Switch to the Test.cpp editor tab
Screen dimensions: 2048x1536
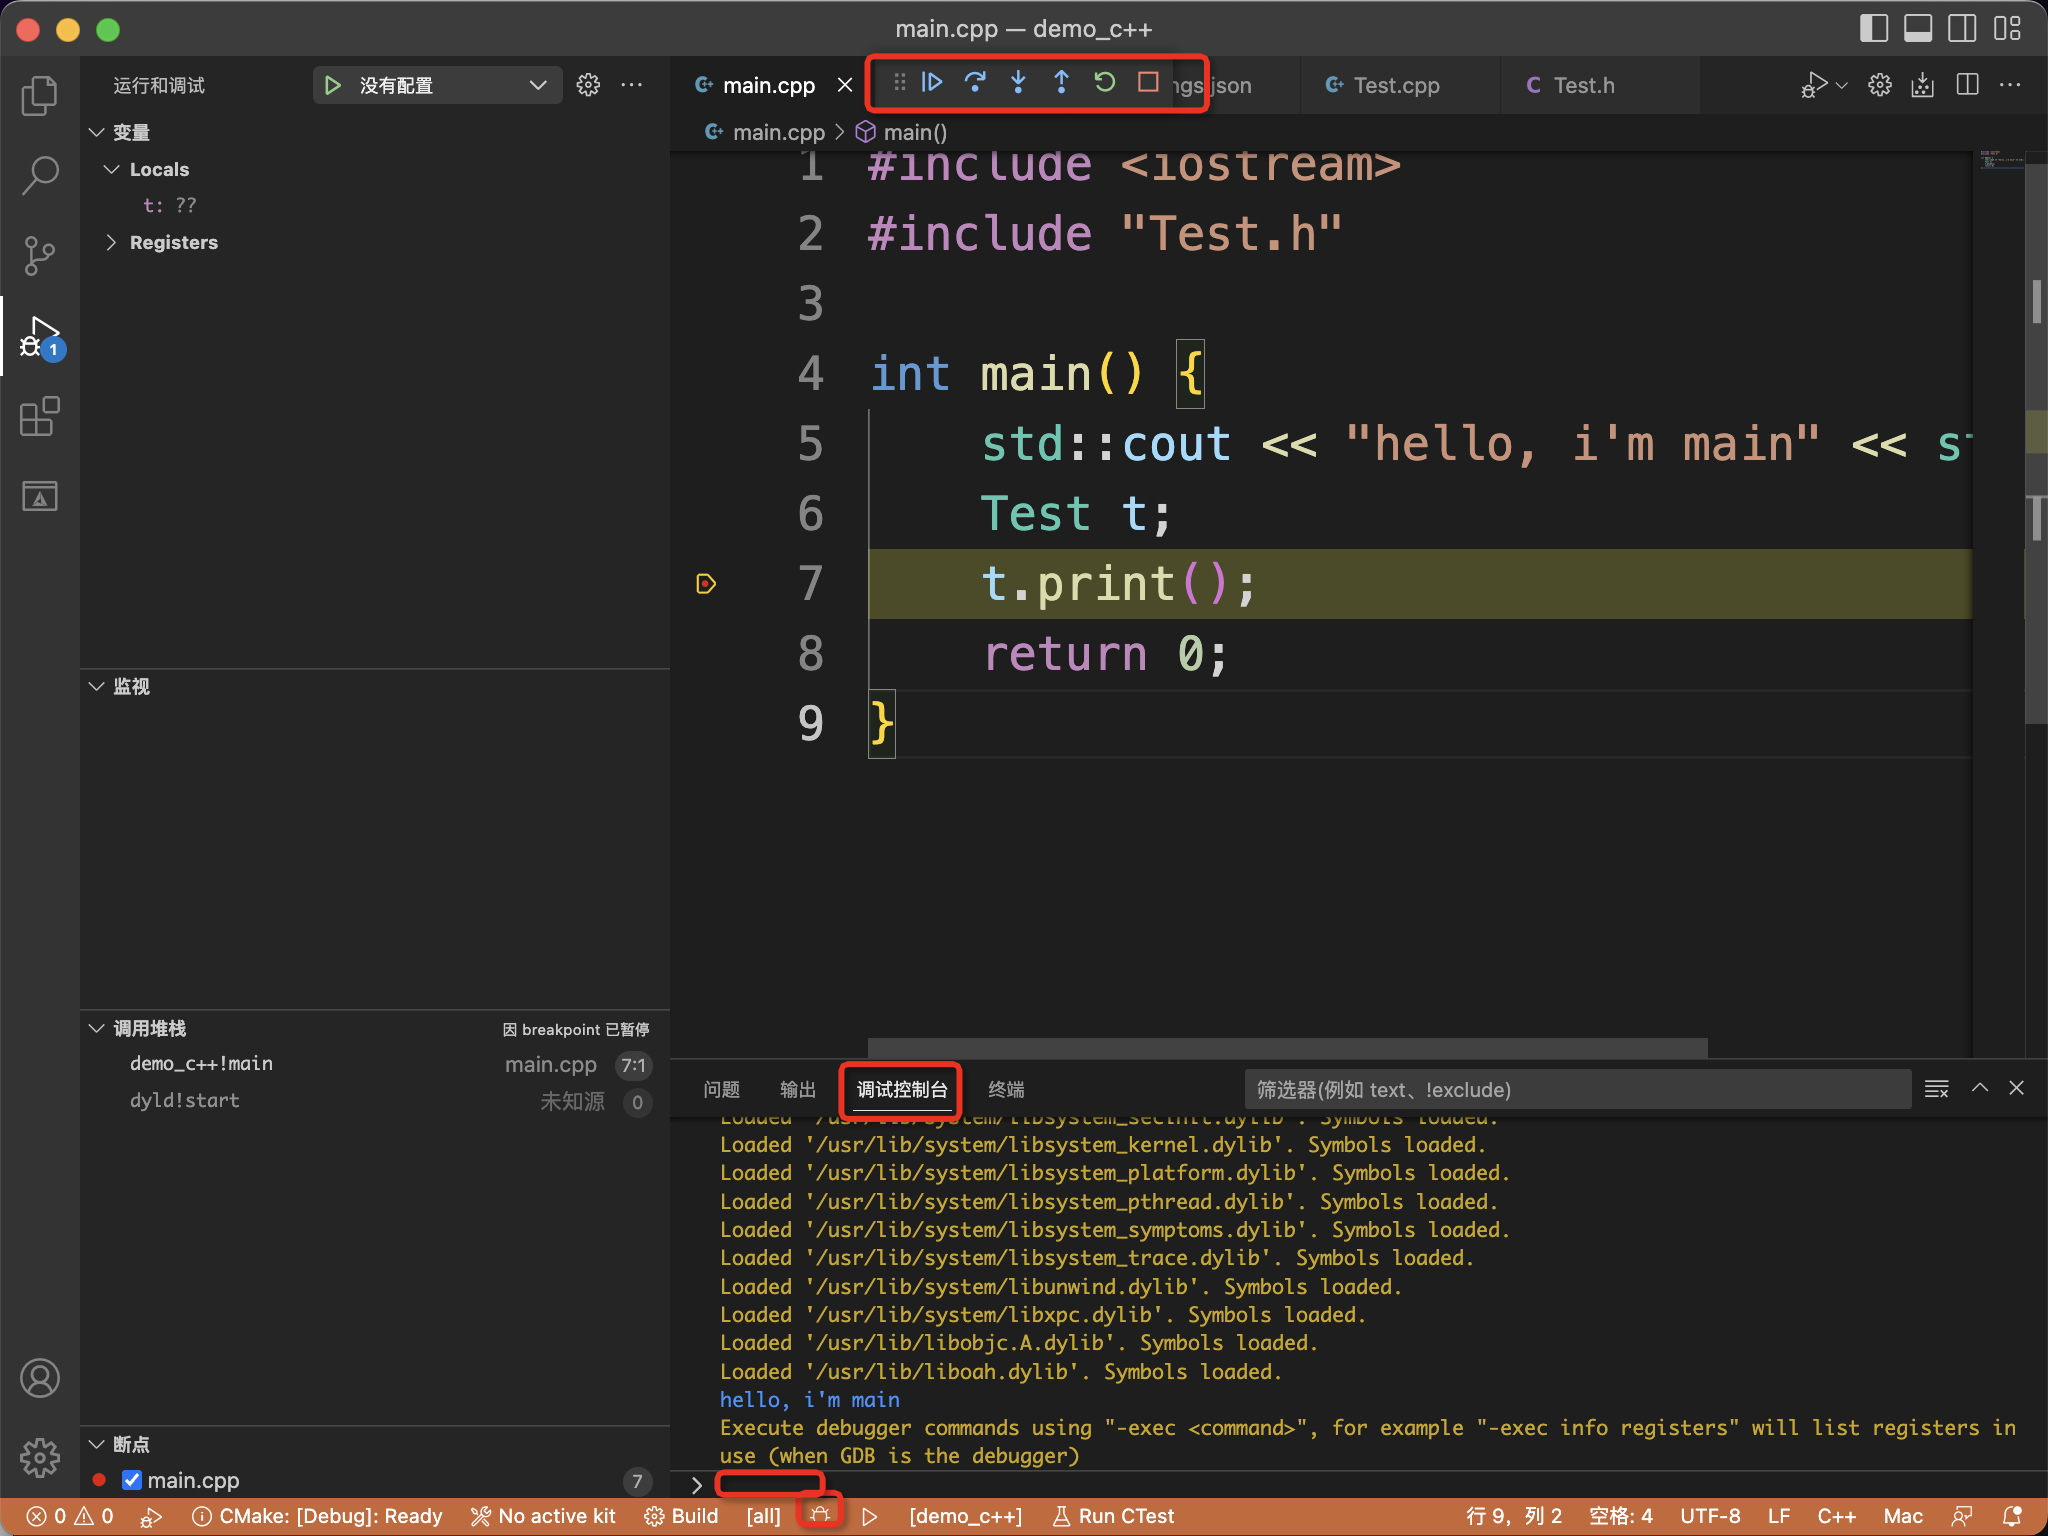1397,85
